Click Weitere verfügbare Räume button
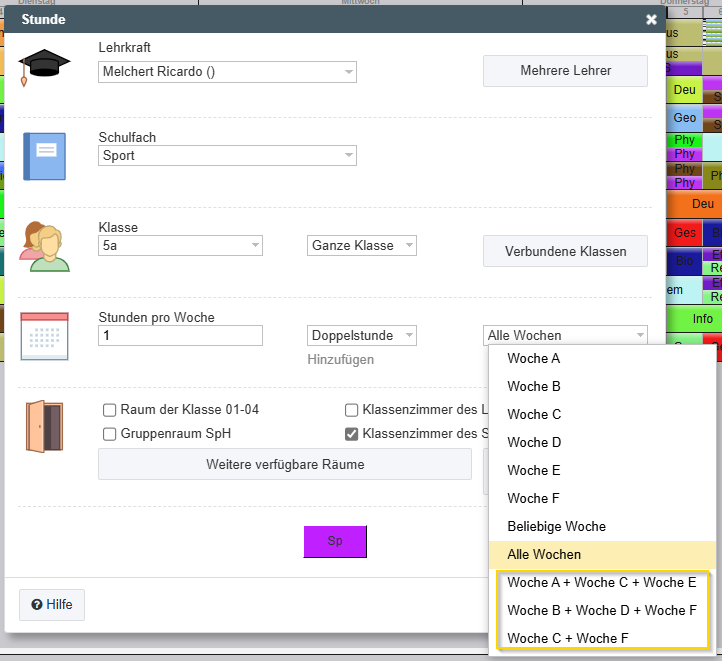This screenshot has height=661, width=722. (x=285, y=464)
